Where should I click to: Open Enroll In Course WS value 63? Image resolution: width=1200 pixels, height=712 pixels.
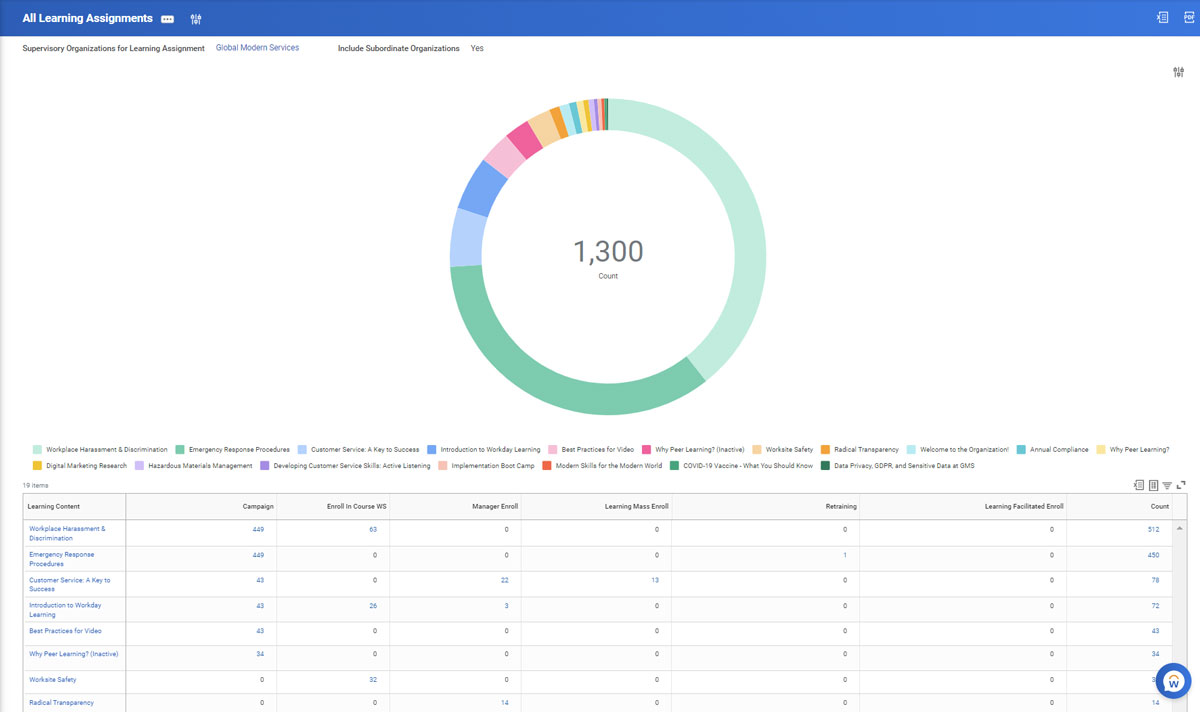coord(373,529)
